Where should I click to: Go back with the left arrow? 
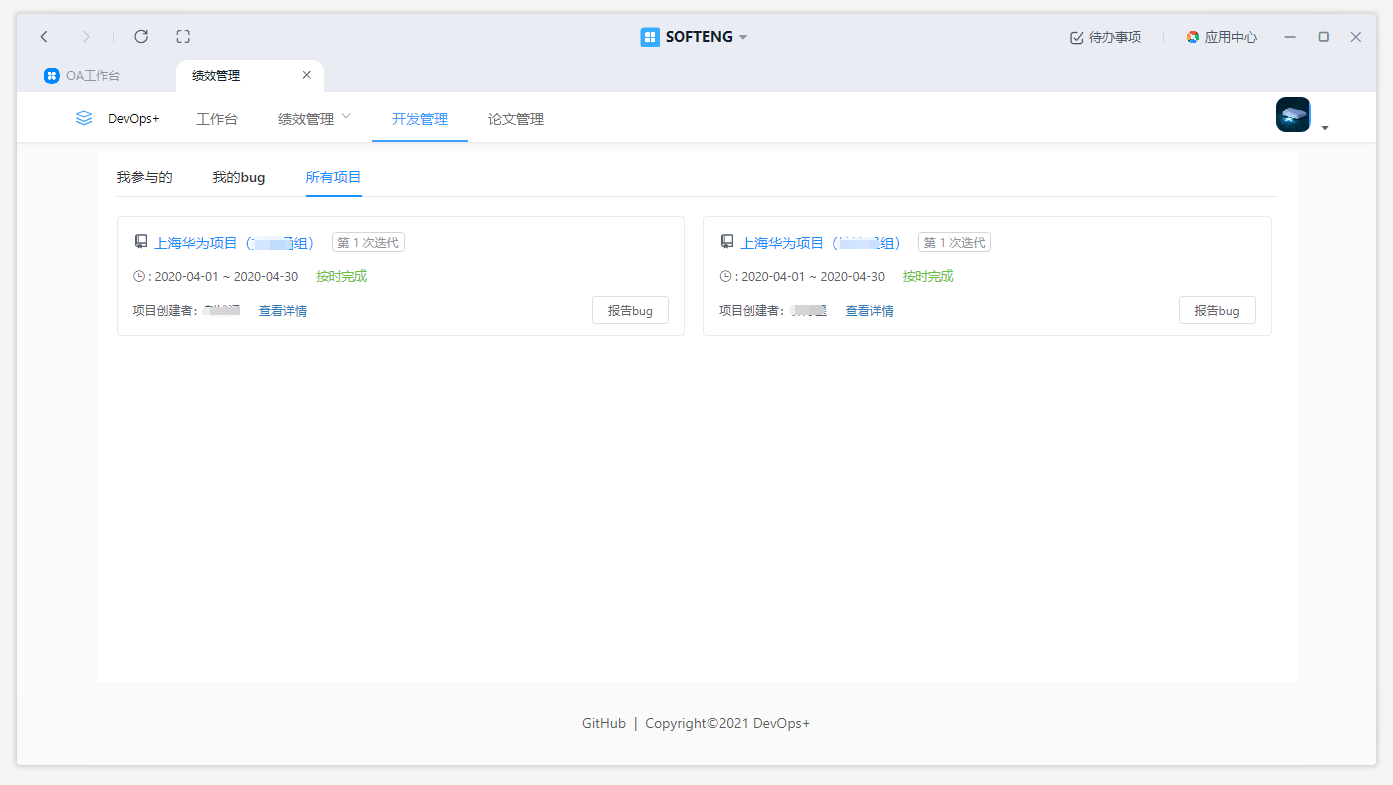click(x=44, y=37)
